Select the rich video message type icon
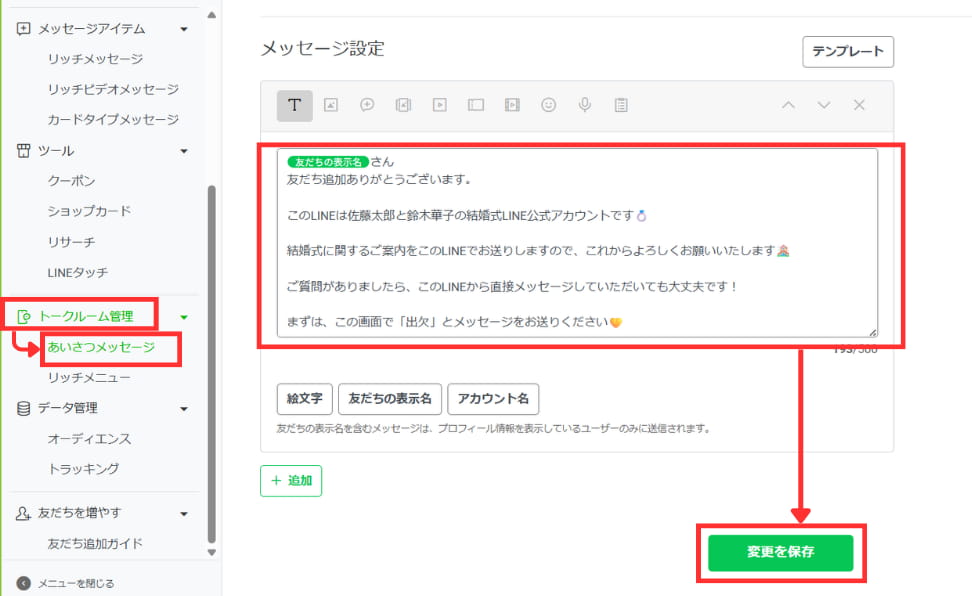The width and height of the screenshot is (972, 596). coord(512,105)
